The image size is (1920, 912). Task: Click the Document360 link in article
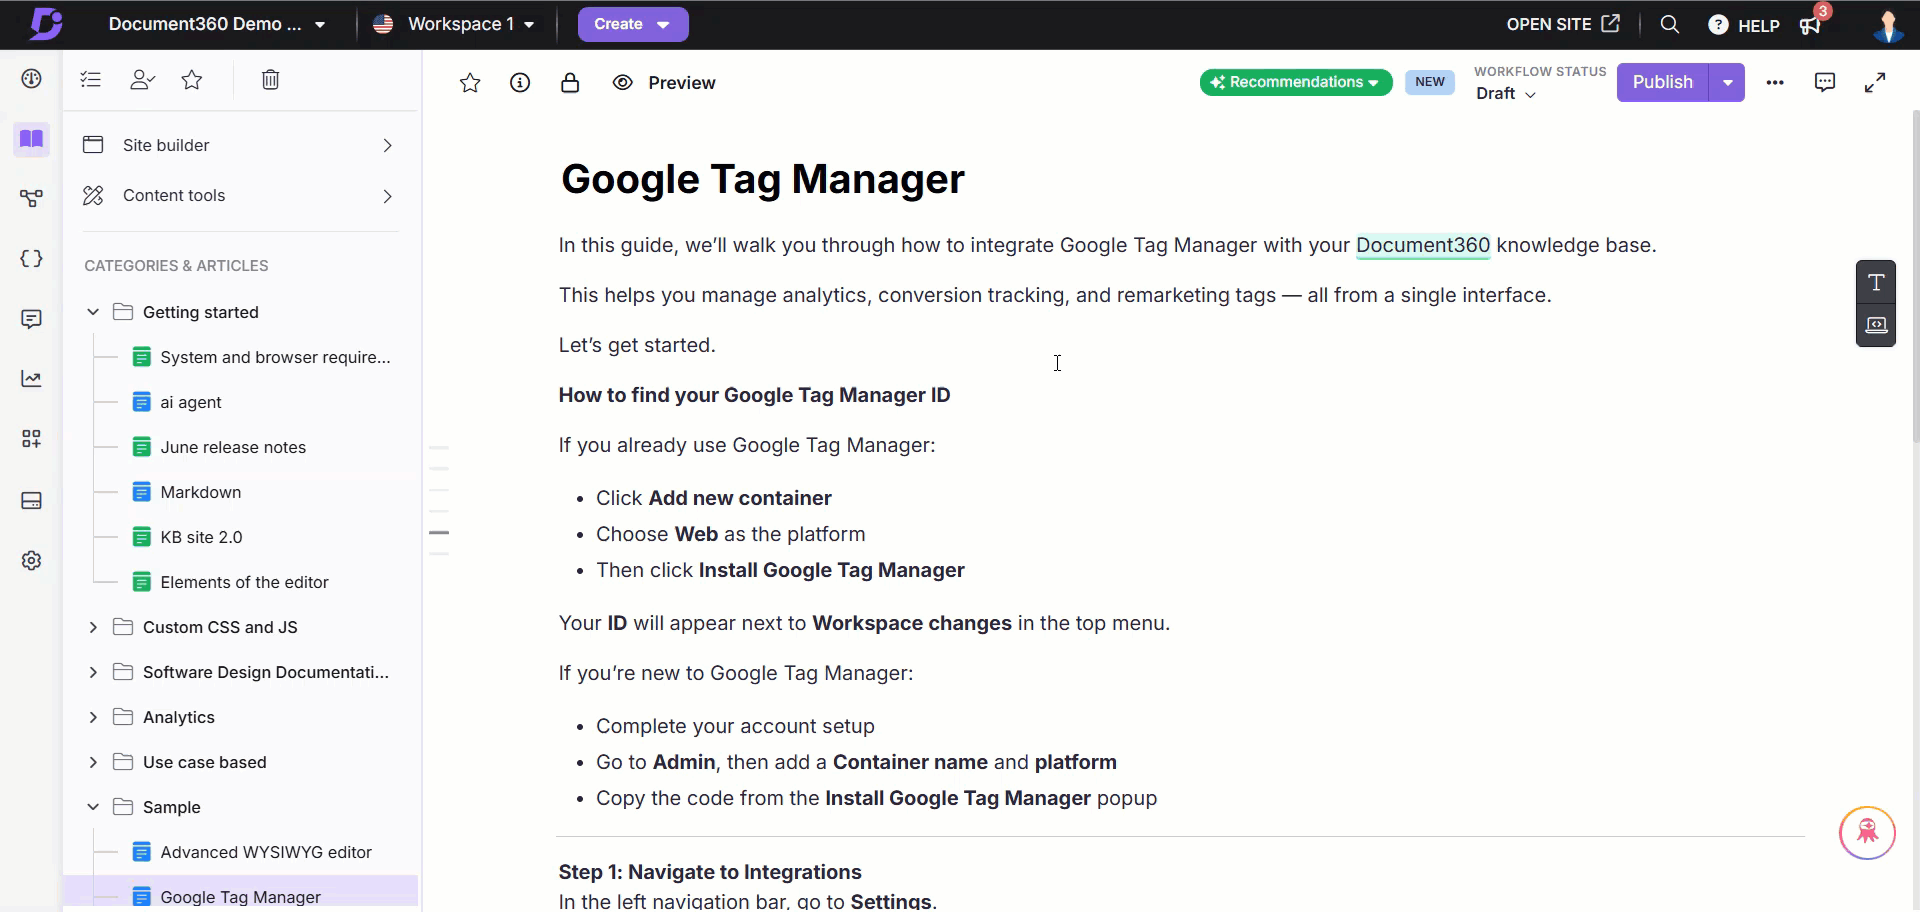coord(1422,245)
